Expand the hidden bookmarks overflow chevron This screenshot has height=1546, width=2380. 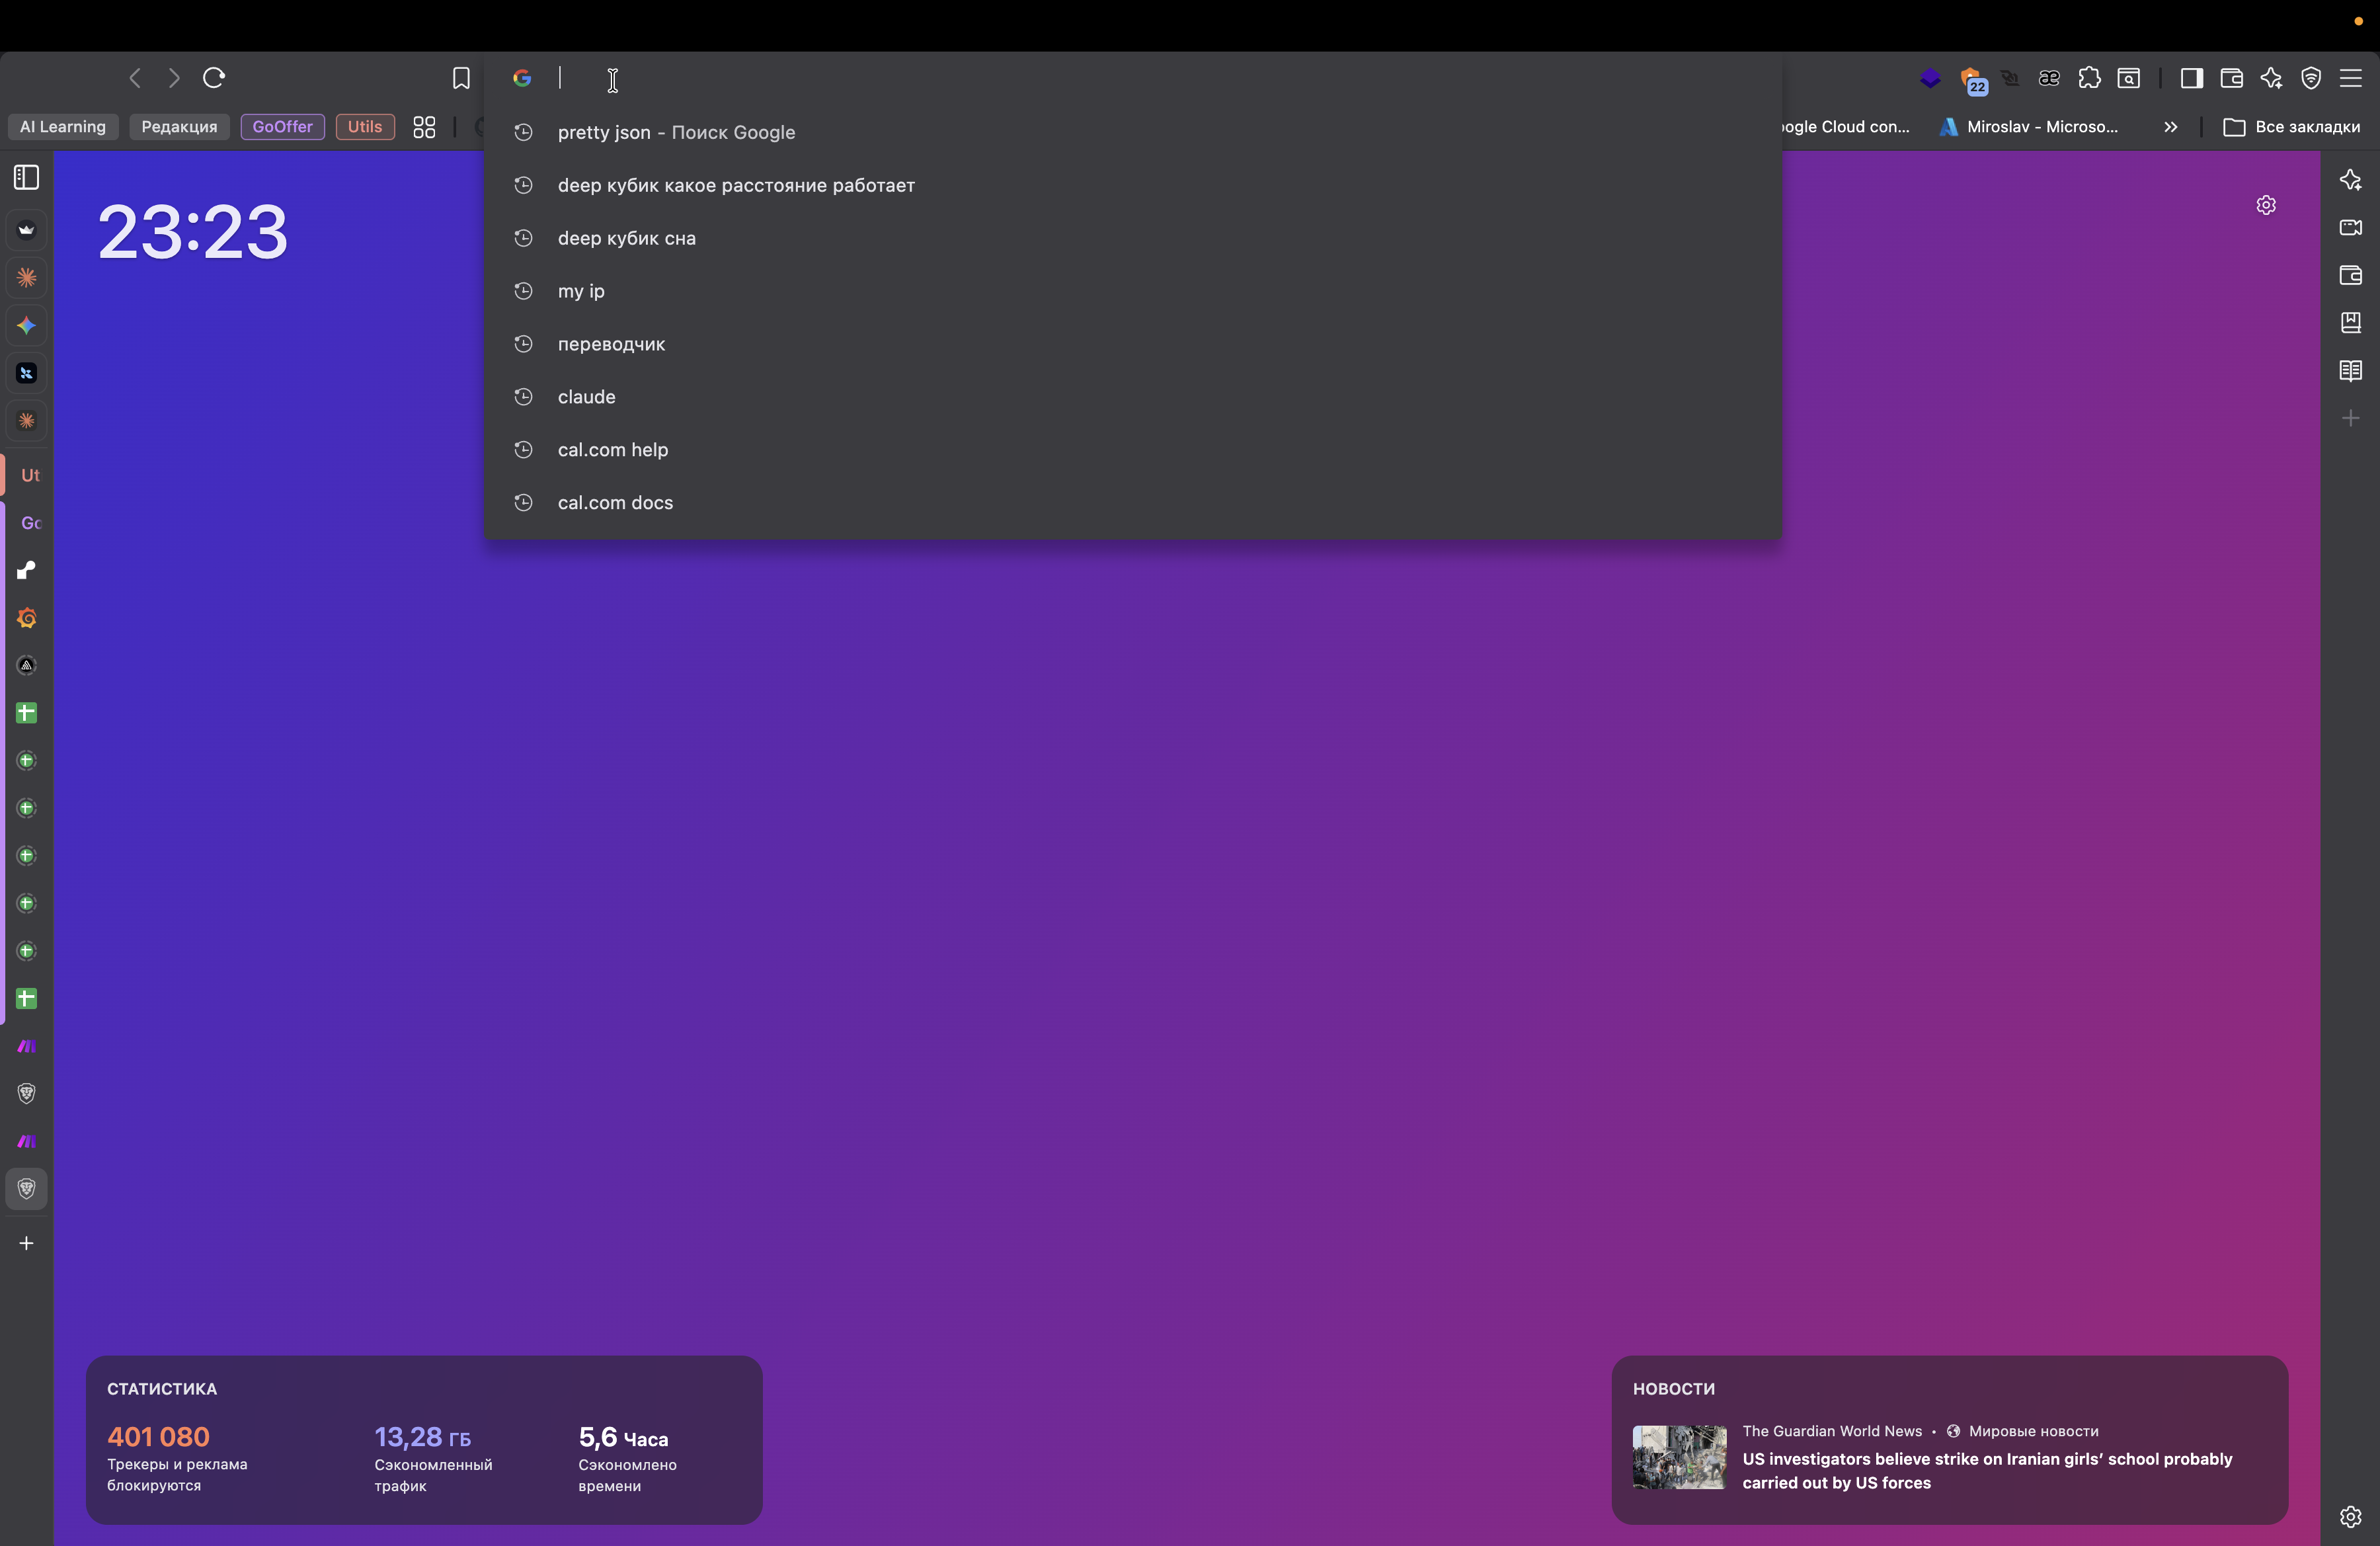click(2170, 127)
